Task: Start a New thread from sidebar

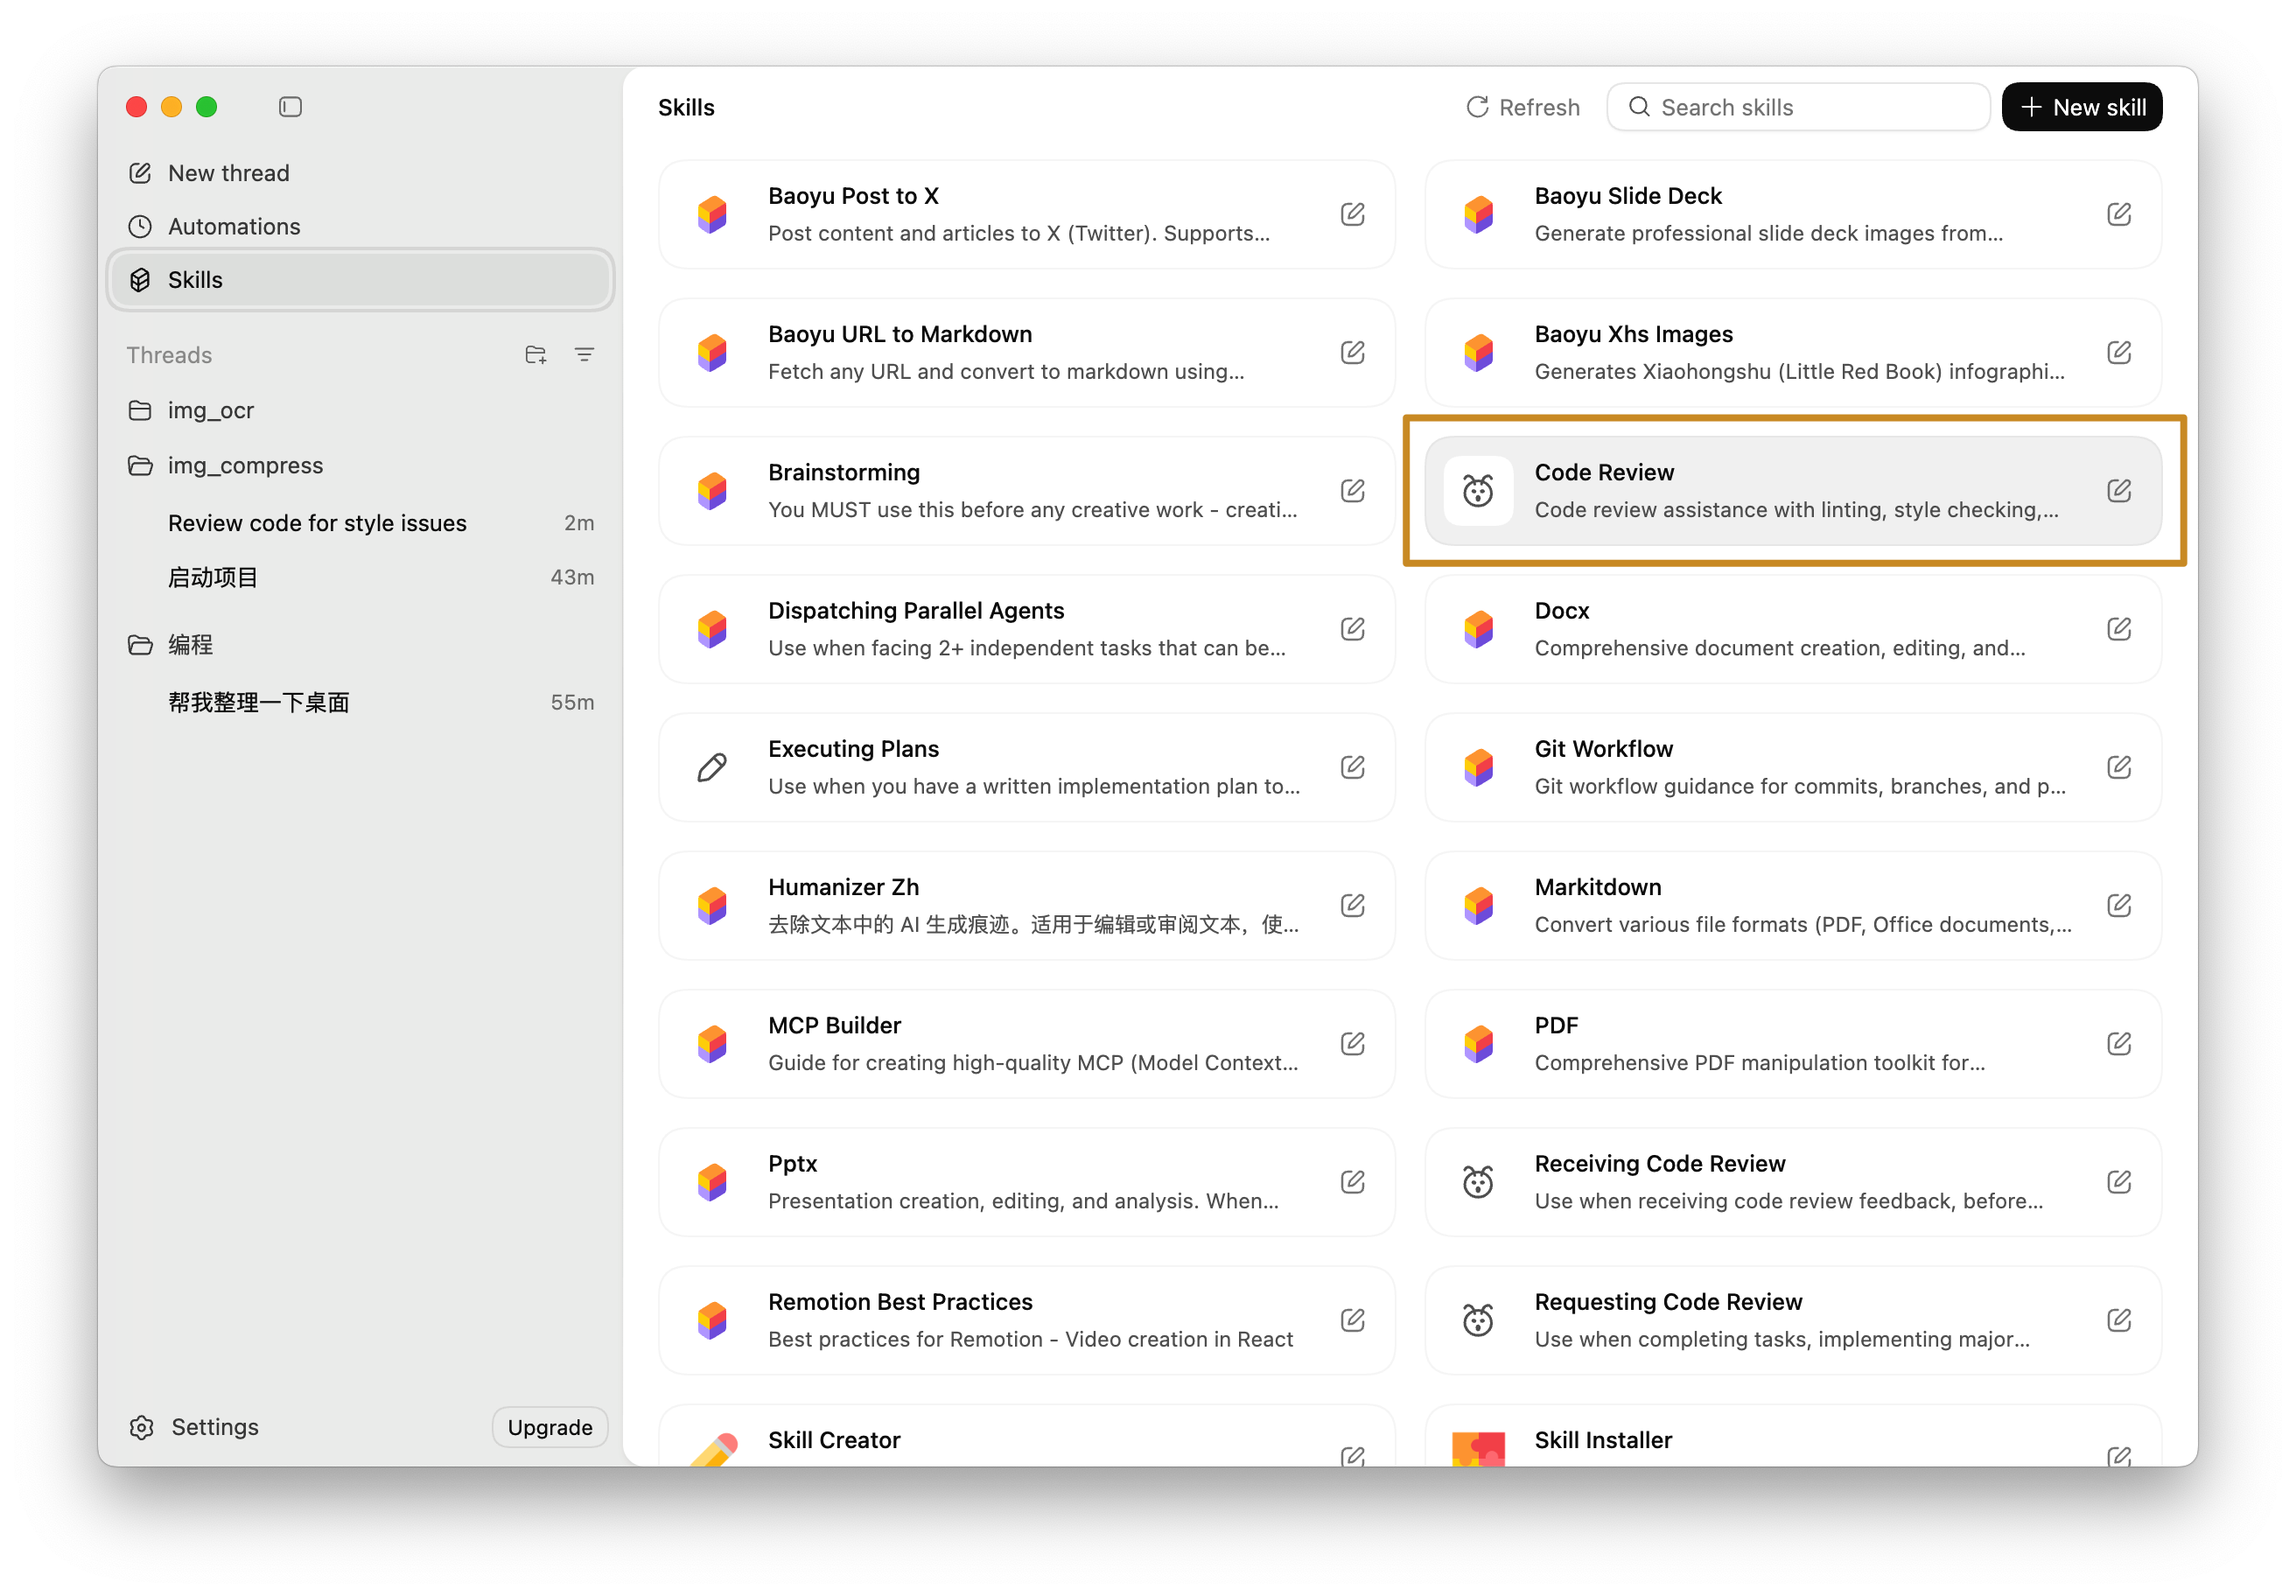Action: point(228,173)
